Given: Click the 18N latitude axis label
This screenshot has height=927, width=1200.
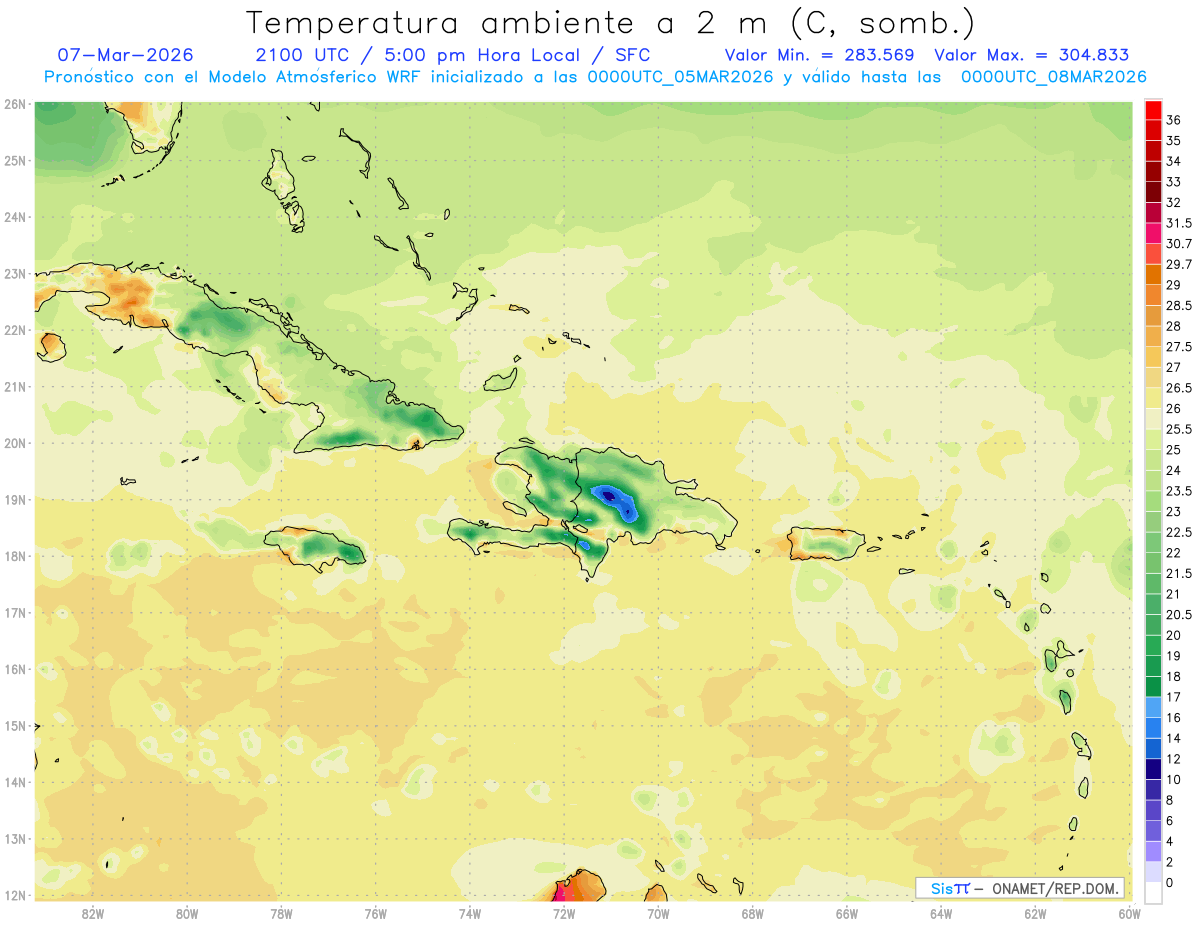Looking at the screenshot, I should point(15,556).
